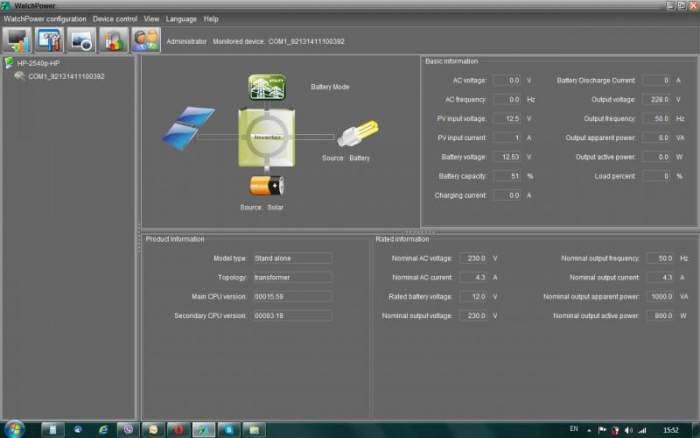Open Viber from the taskbar
Screen dimensions: 700x438
[128, 430]
